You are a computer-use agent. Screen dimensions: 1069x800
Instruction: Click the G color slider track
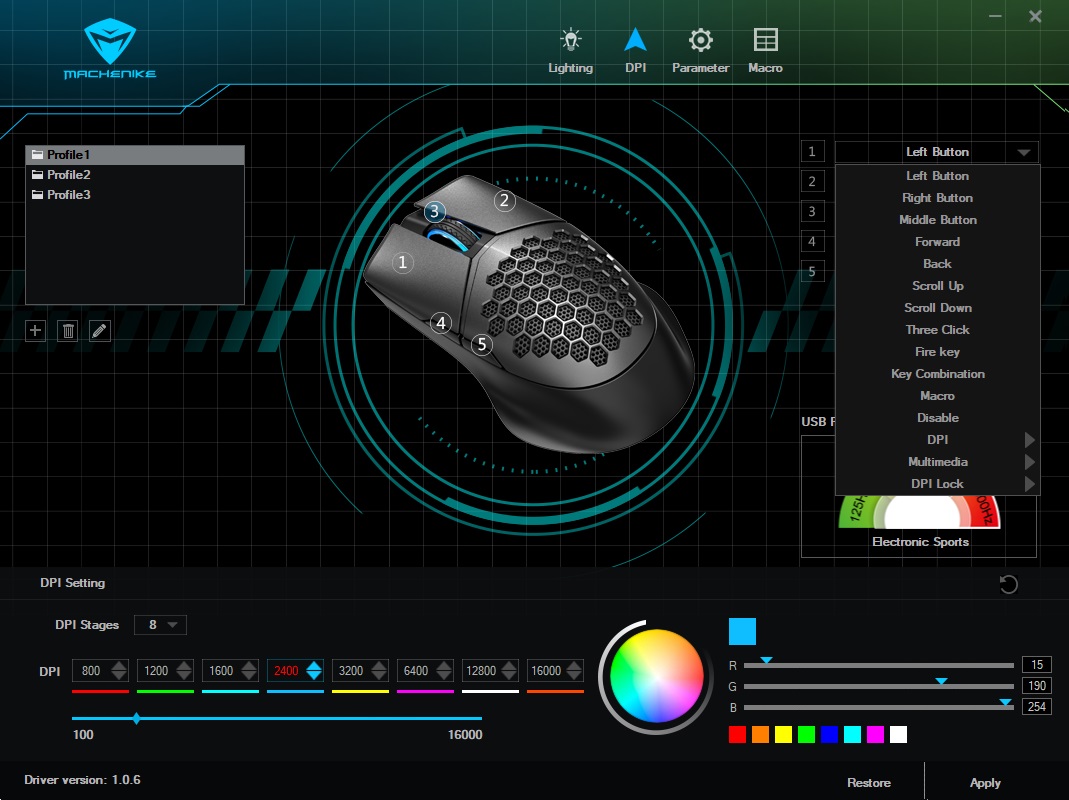(878, 686)
